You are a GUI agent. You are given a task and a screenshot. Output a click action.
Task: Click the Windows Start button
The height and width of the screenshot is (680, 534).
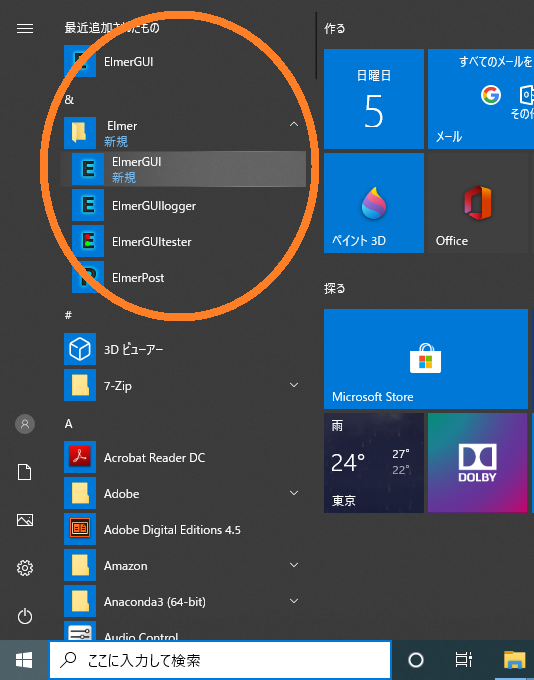tap(24, 660)
